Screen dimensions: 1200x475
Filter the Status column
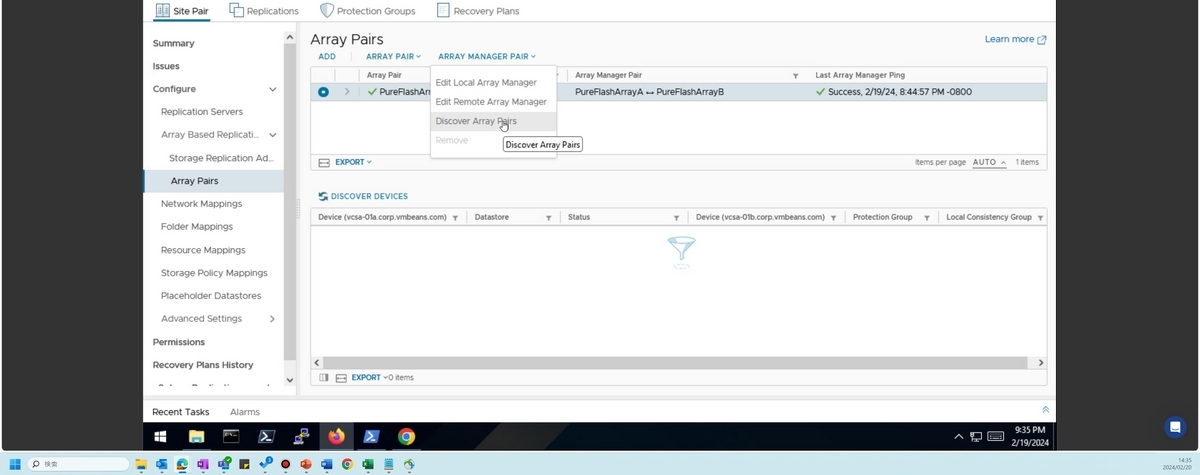click(x=677, y=217)
